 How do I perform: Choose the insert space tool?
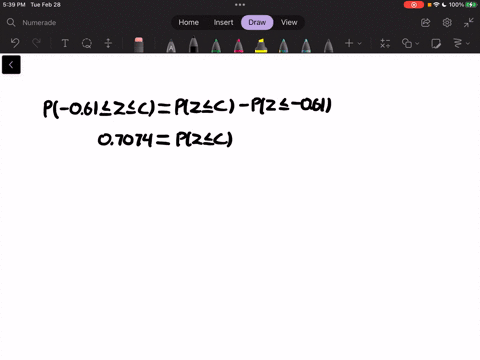click(108, 43)
